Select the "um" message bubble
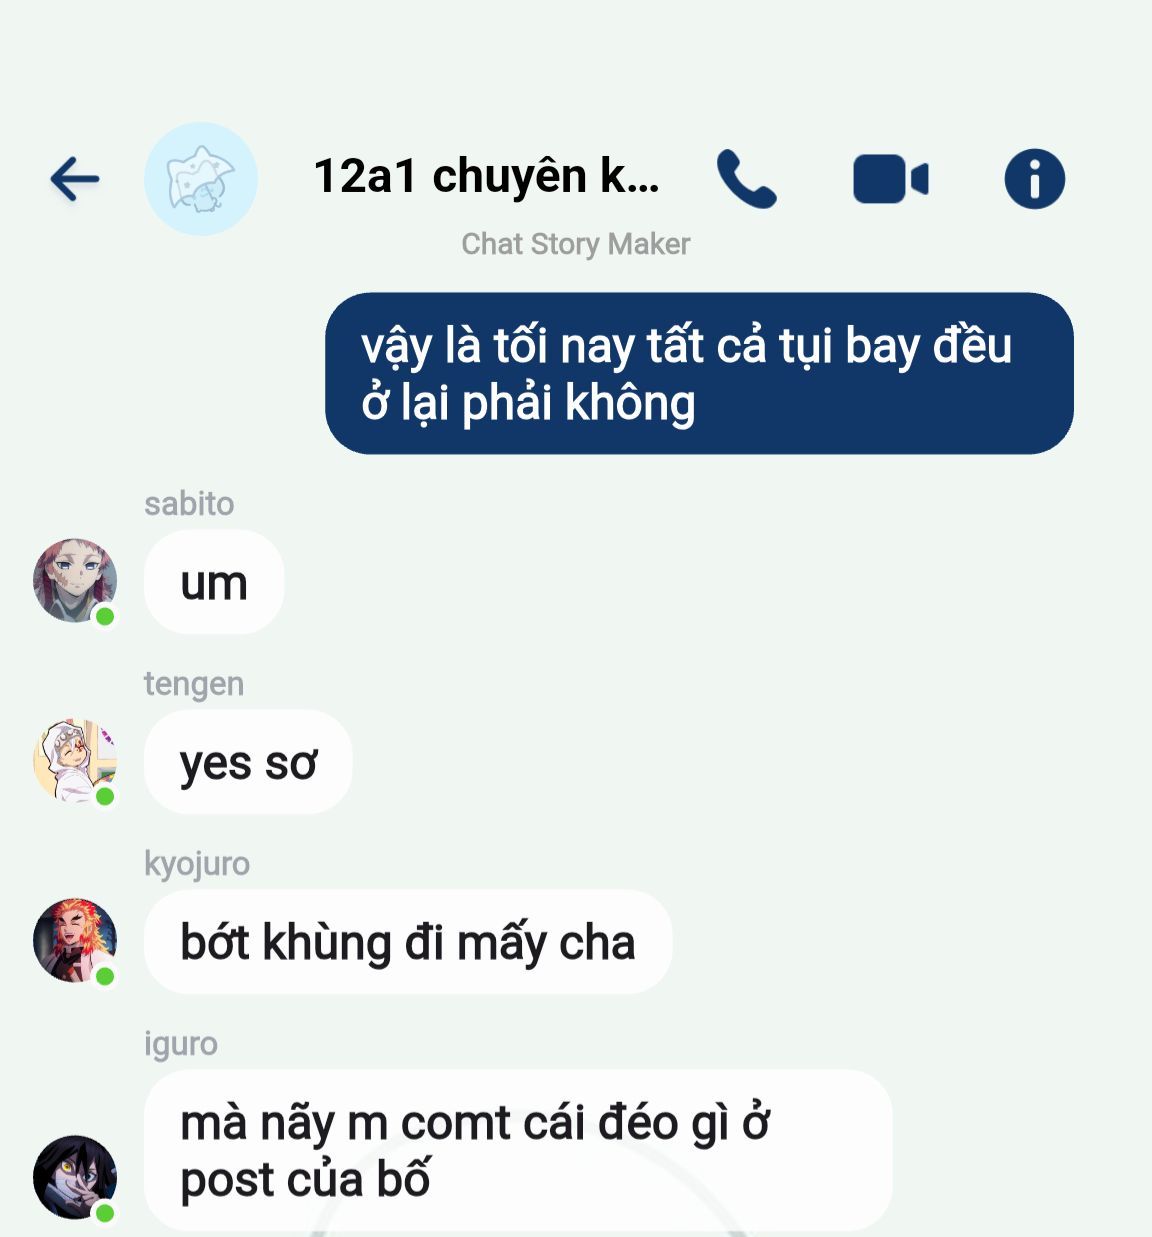Screen dimensions: 1152x1237 pos(214,582)
